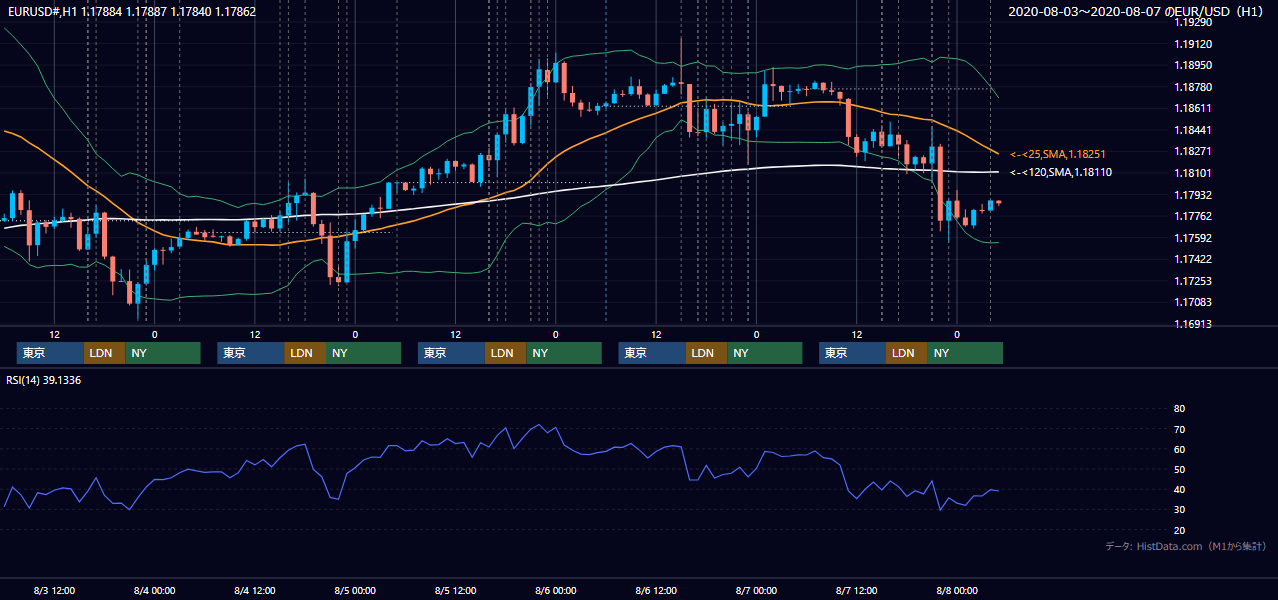This screenshot has height=600, width=1278.
Task: Select the 25 SMA 1.18251 orange label
Action: tap(1057, 154)
